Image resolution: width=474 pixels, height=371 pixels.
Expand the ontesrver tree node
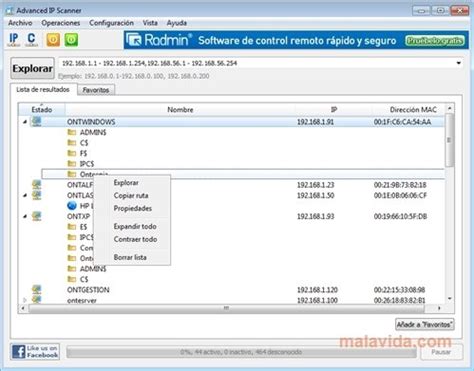[25, 300]
